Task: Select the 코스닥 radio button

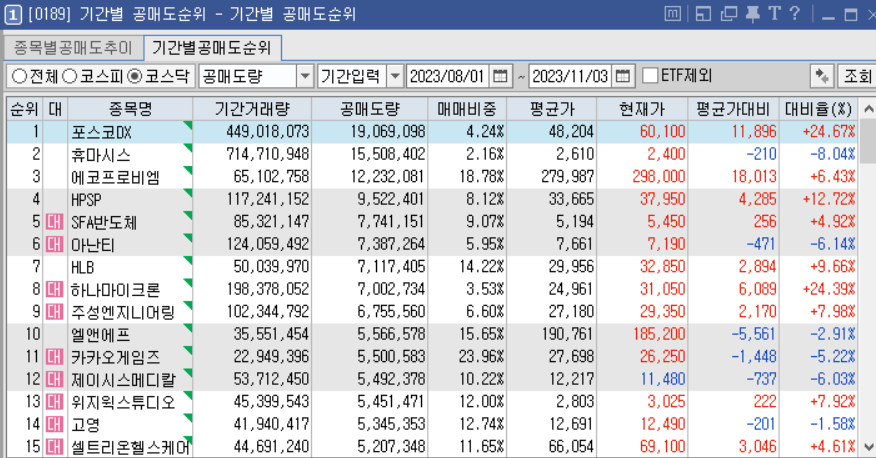Action: [135, 76]
